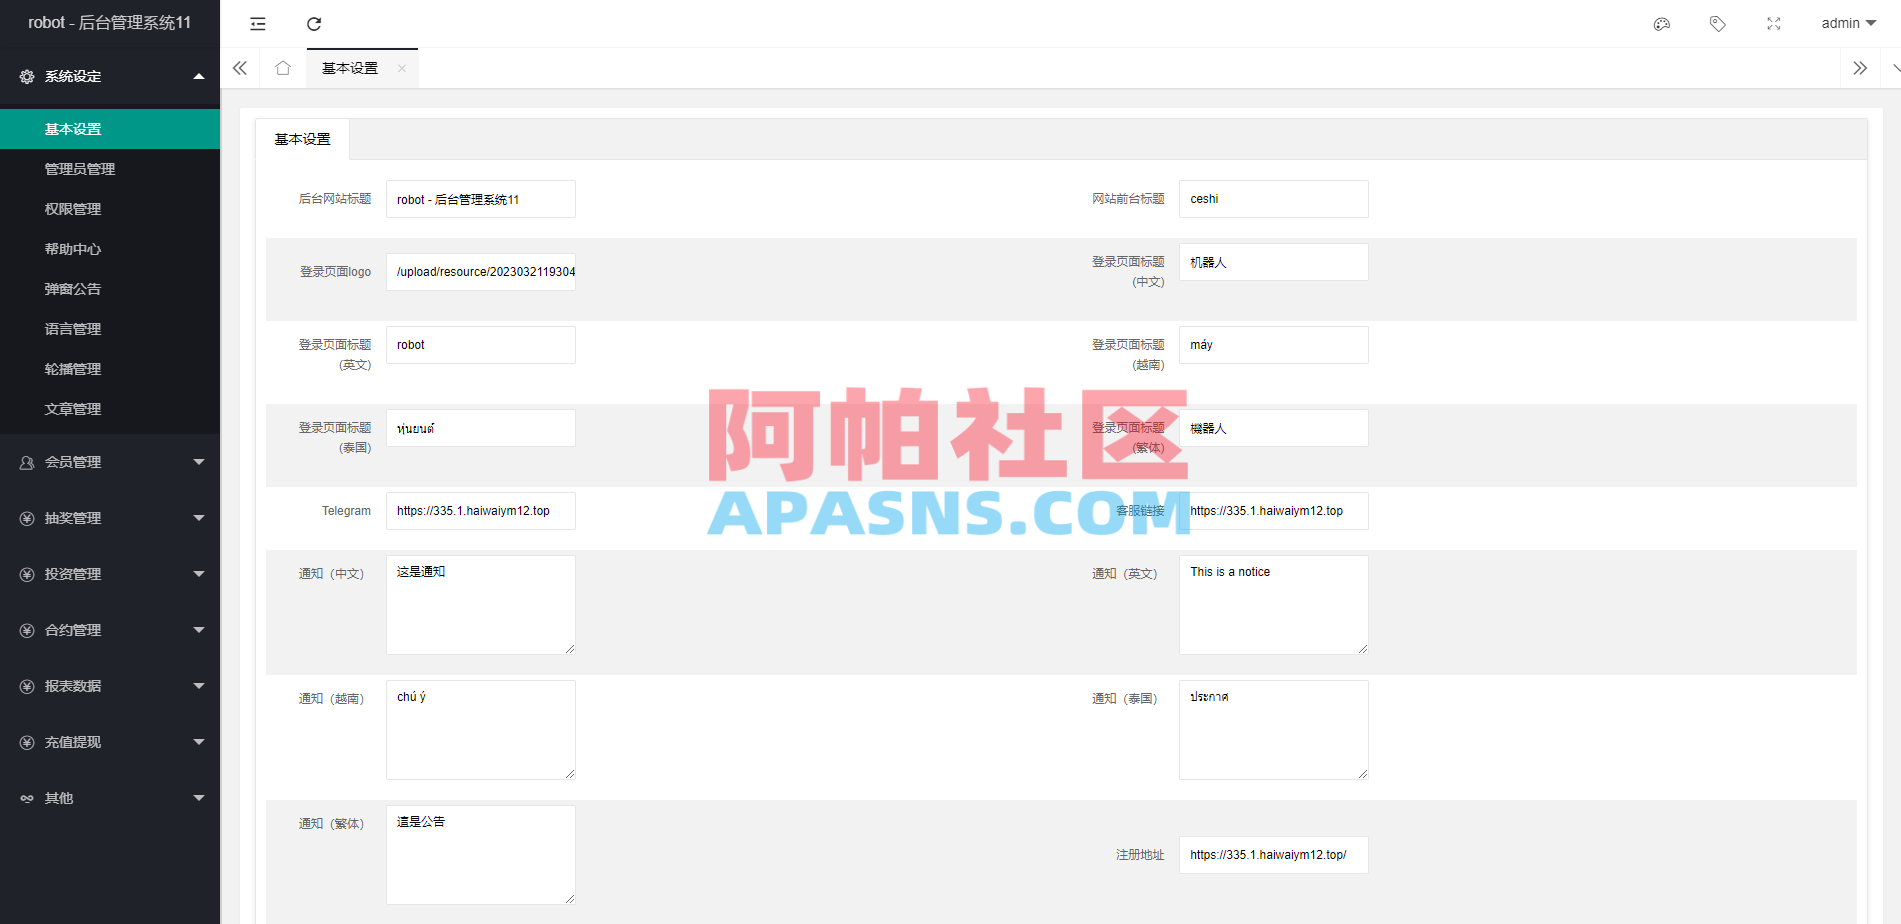The height and width of the screenshot is (924, 1901).
Task: Collapse the sidebar via the hamburger icon
Action: tap(257, 23)
